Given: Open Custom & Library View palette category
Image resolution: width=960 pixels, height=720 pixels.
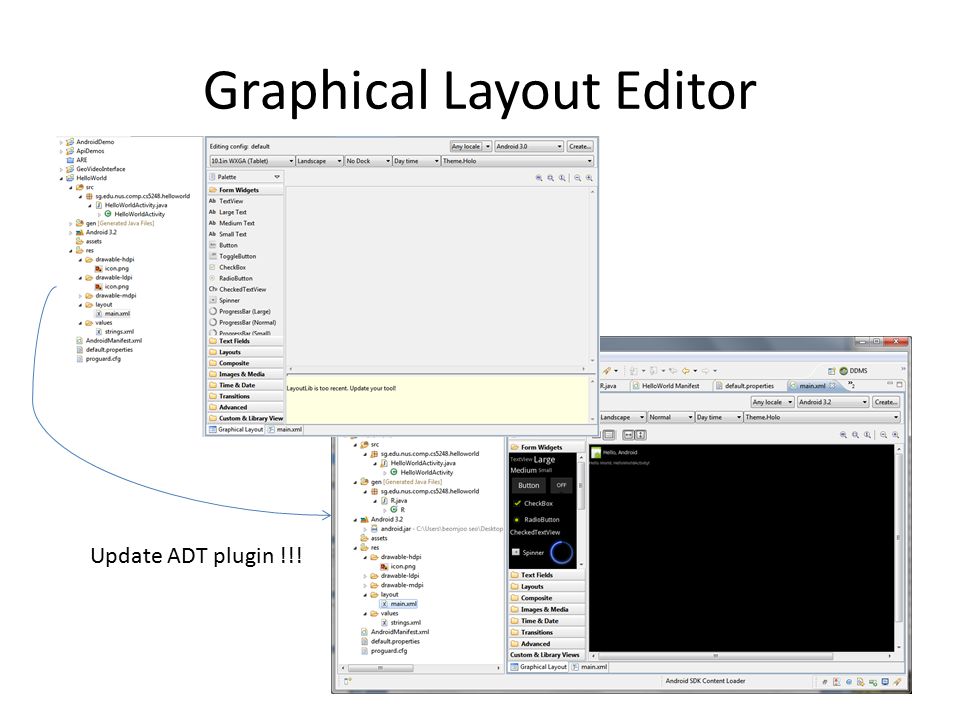Looking at the screenshot, I should coord(246,418).
